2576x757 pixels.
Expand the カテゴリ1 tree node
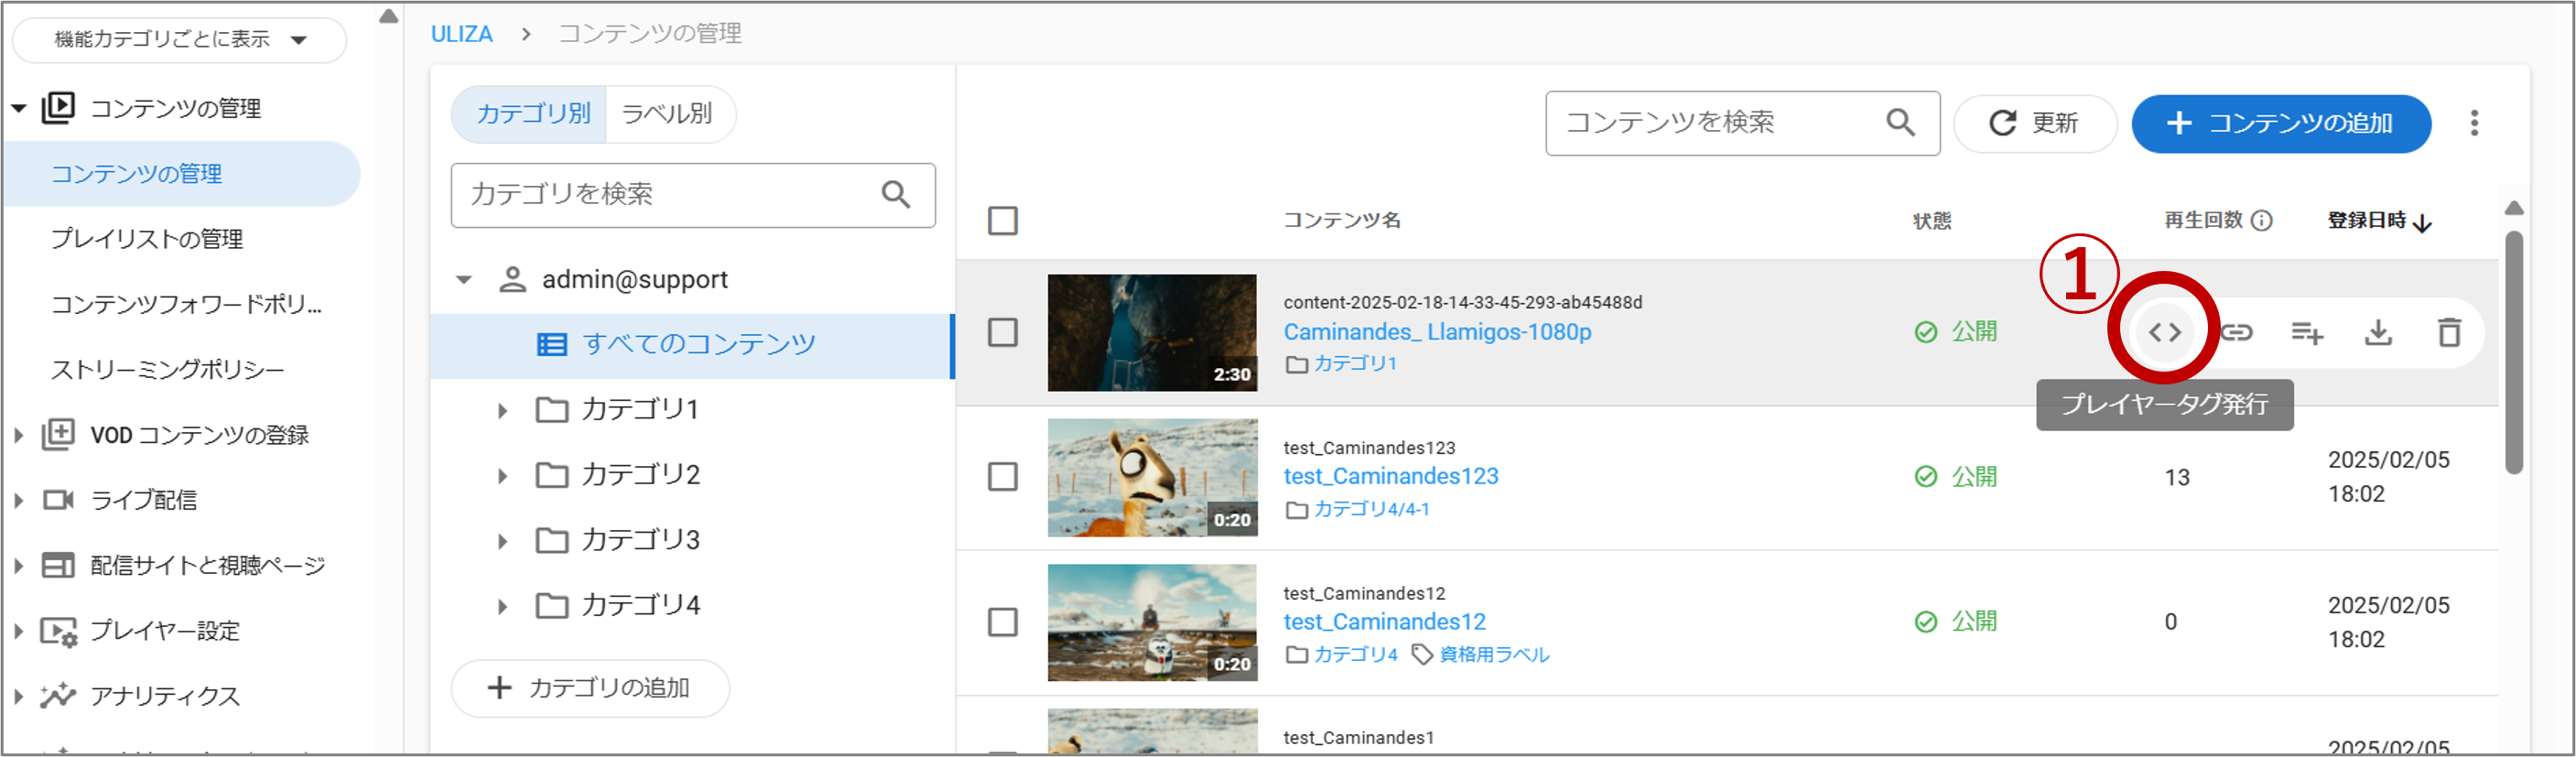(502, 410)
